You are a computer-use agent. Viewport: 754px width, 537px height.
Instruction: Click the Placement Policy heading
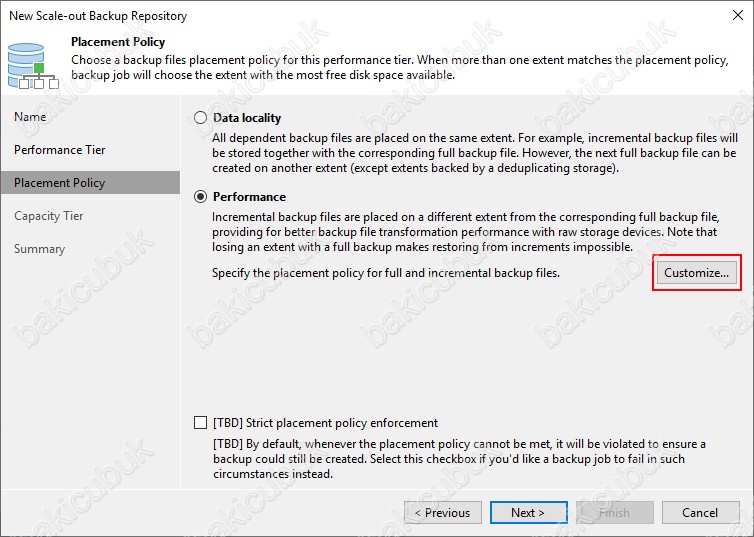[x=118, y=42]
